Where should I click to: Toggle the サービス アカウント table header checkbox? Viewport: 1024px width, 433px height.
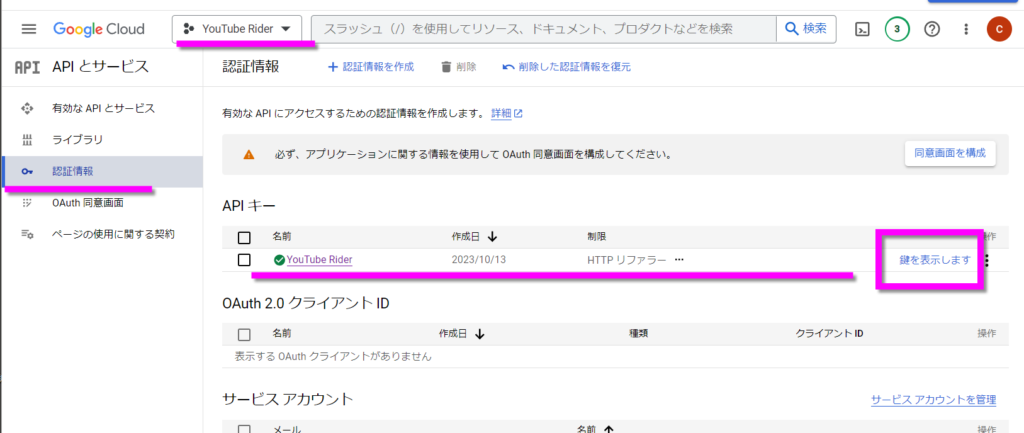[244, 429]
